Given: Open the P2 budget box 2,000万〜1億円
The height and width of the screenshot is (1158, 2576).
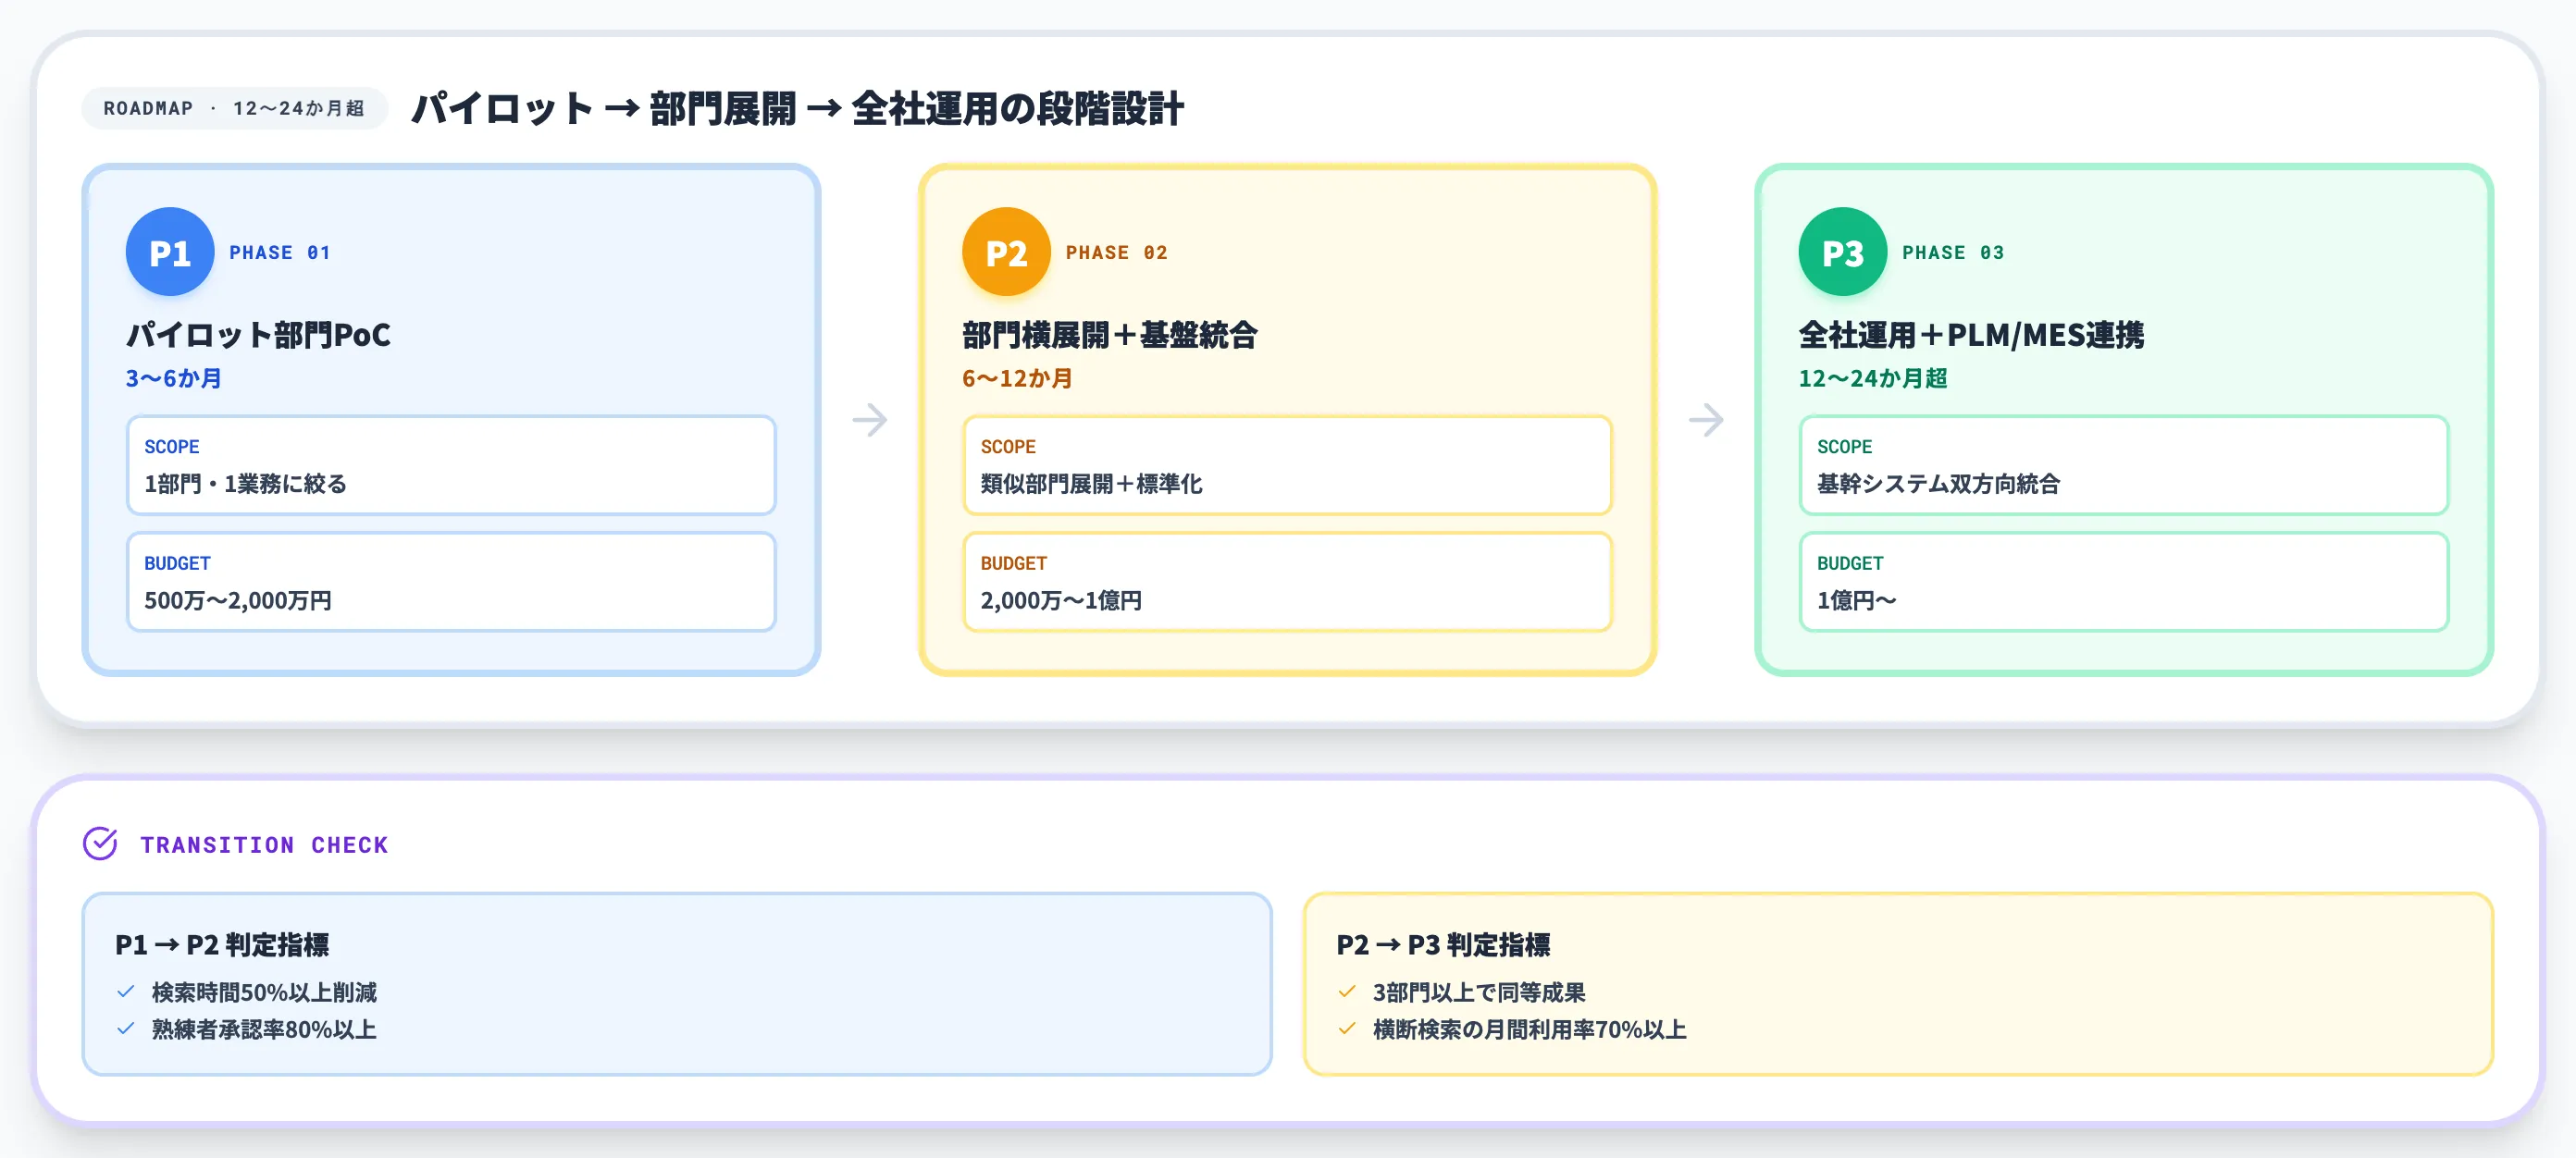Looking at the screenshot, I should pos(1287,582).
